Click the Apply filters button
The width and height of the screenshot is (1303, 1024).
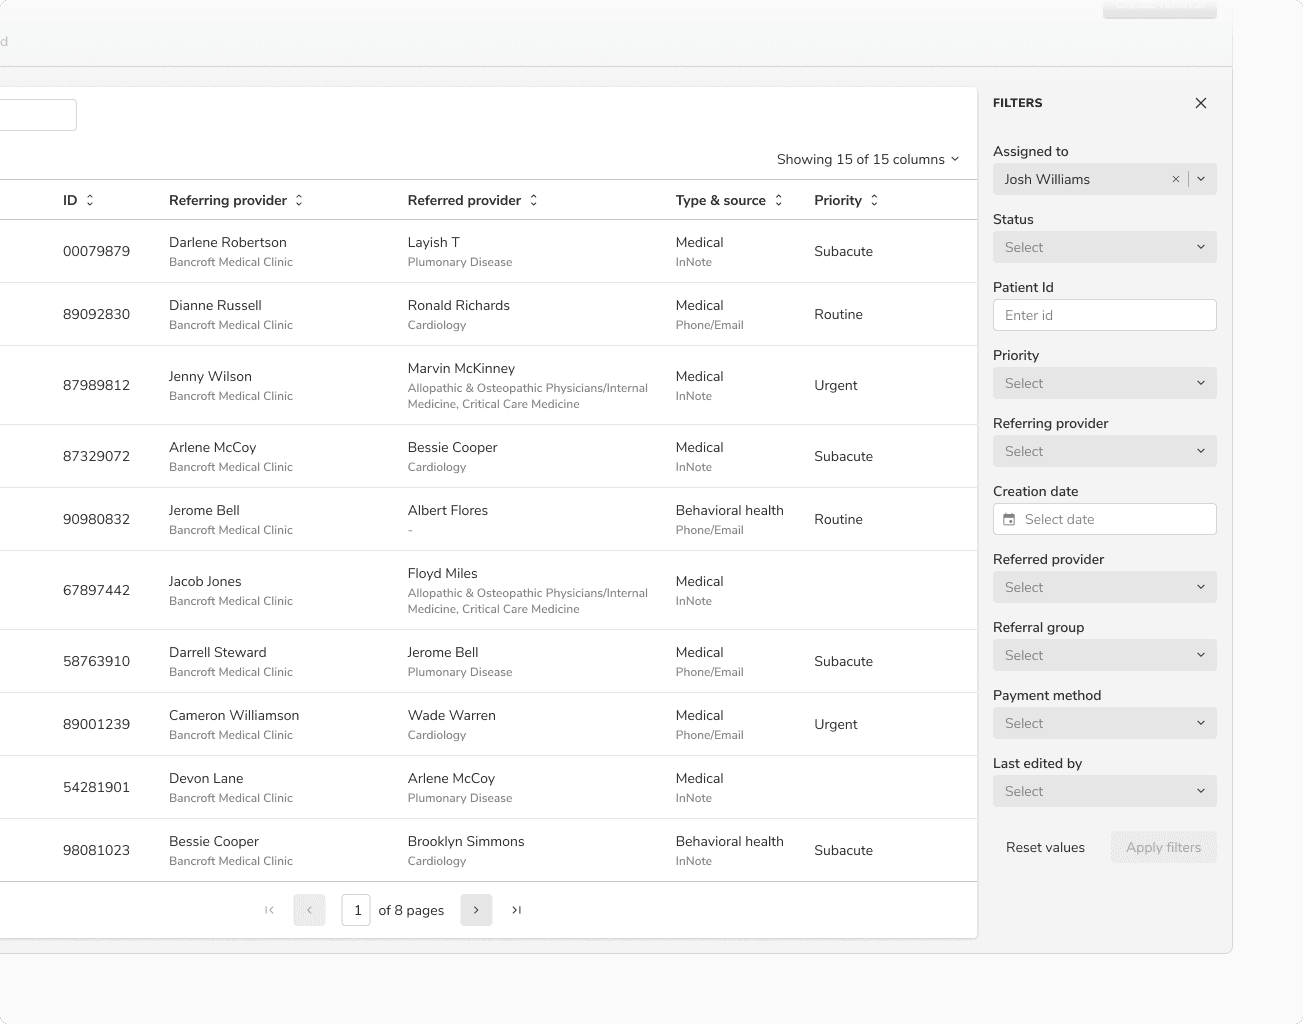pos(1163,847)
